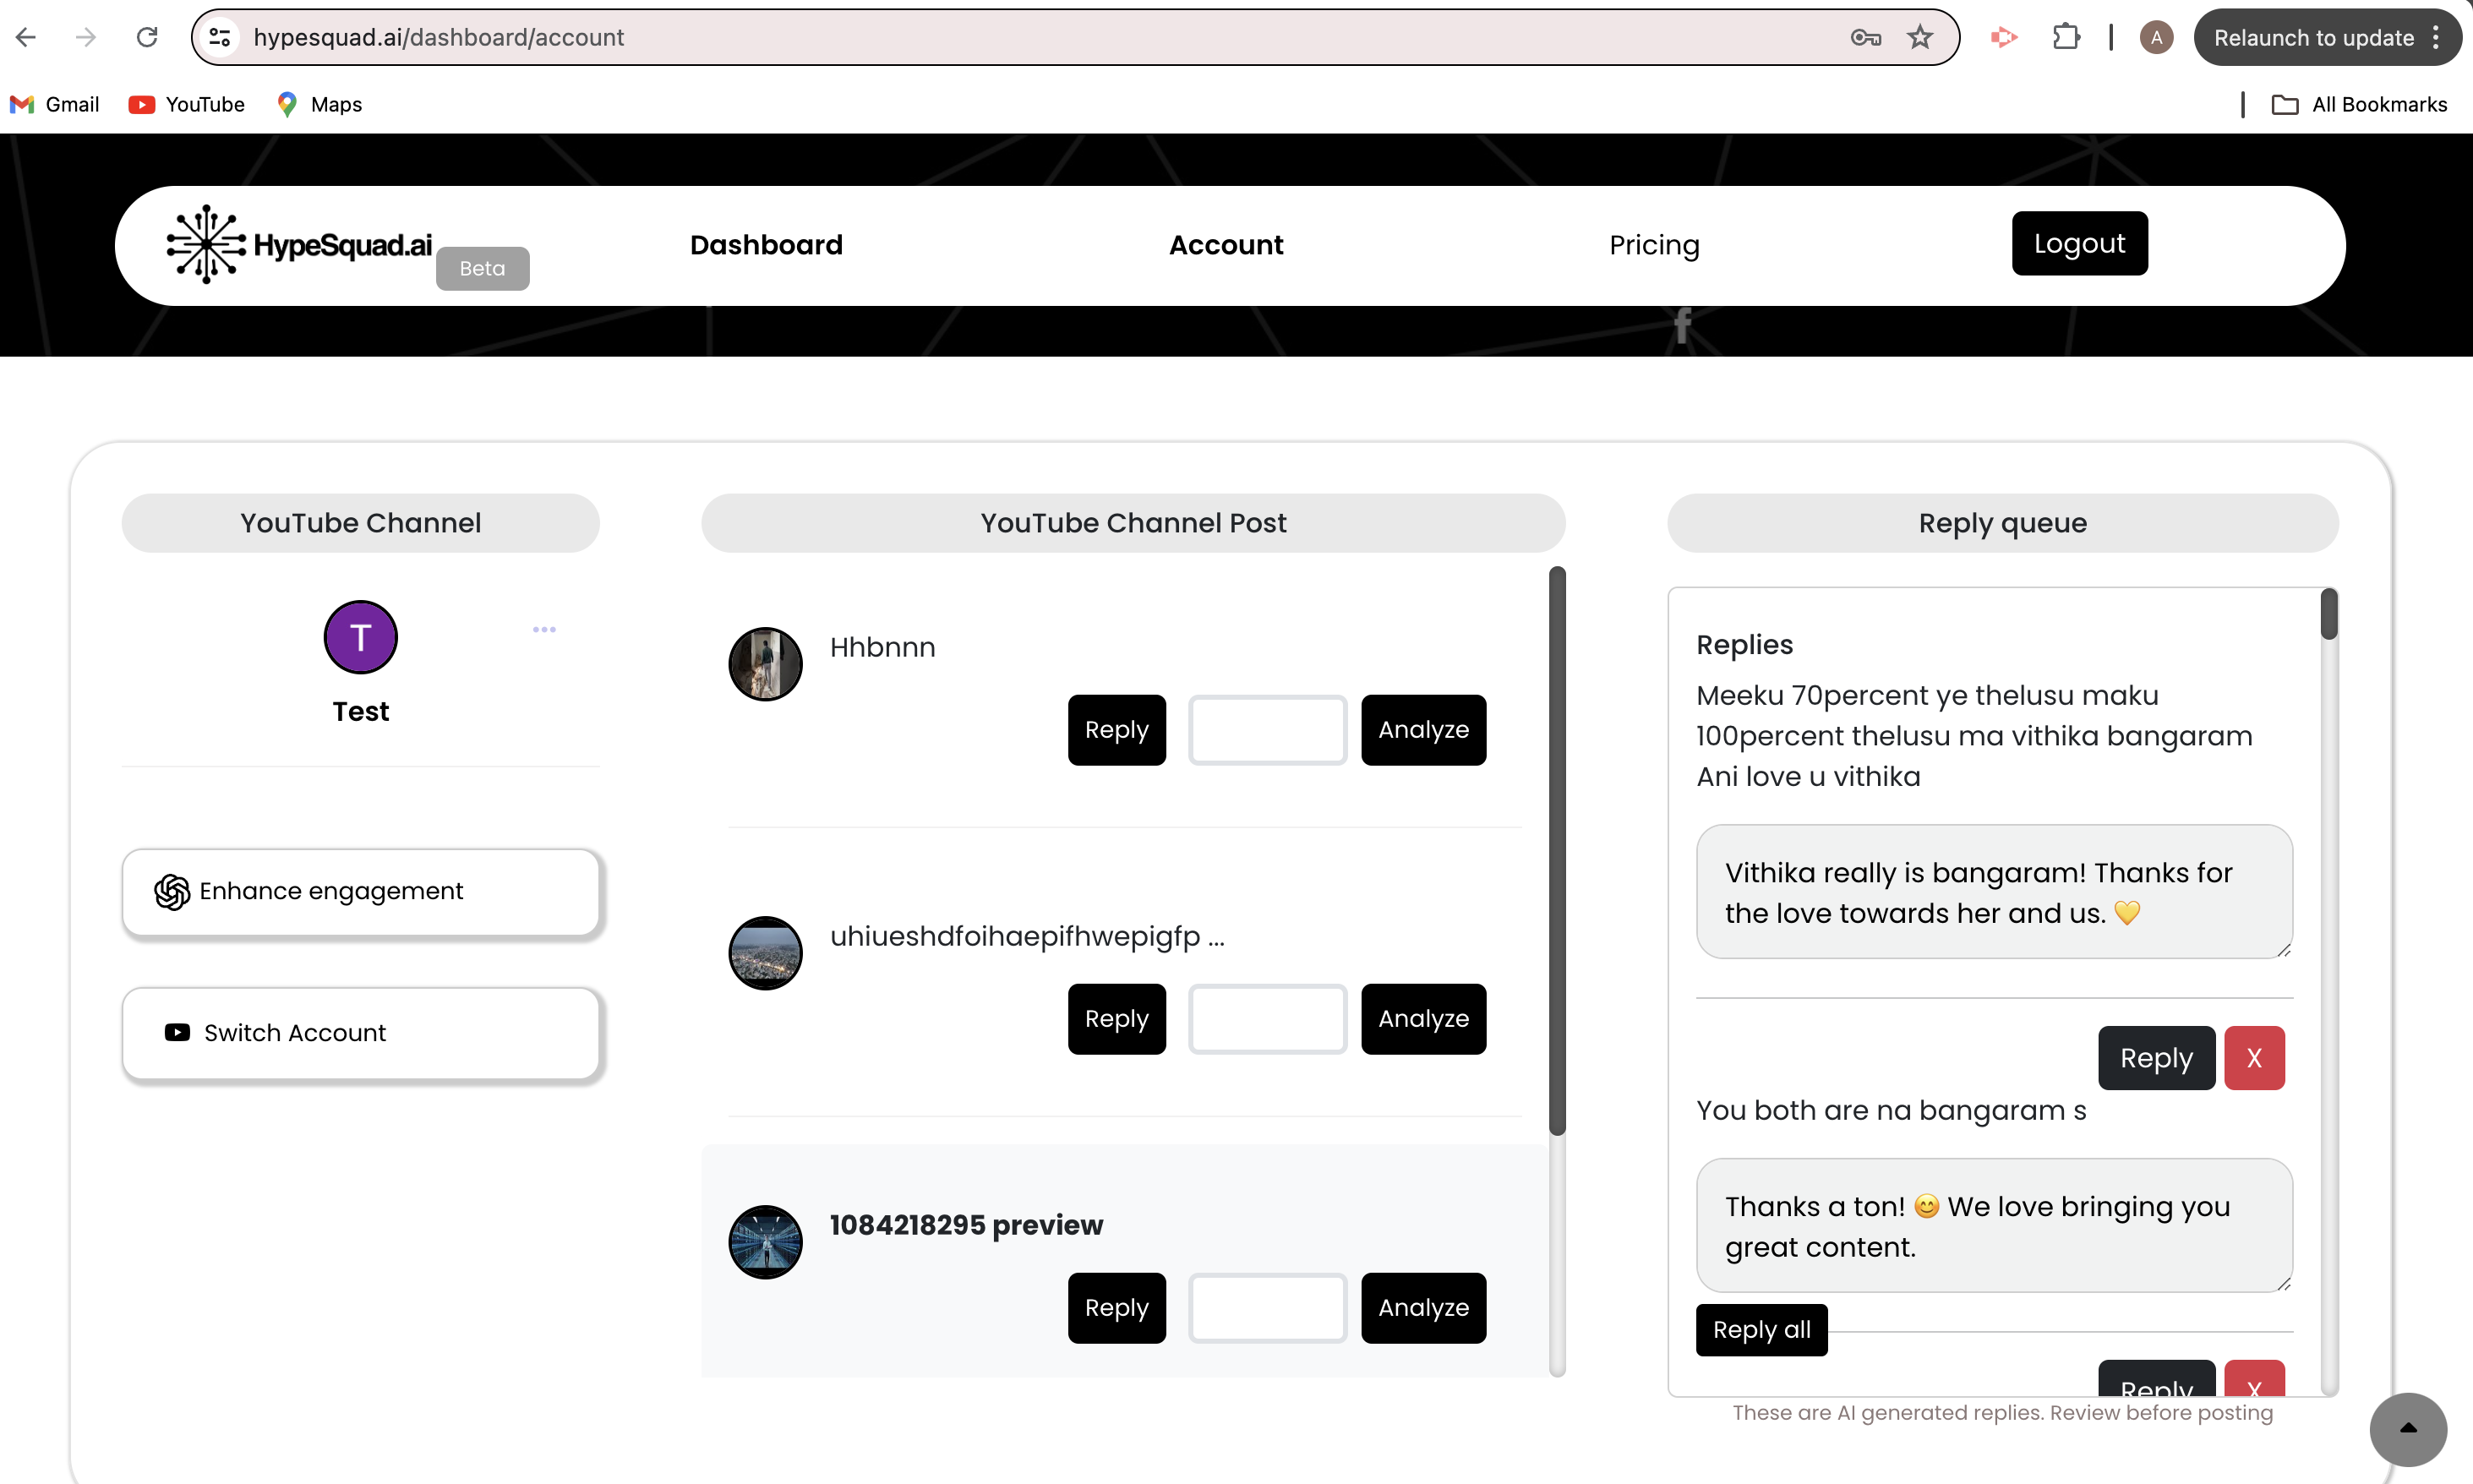The width and height of the screenshot is (2473, 1484).
Task: Open site settings in the address bar
Action: (x=220, y=37)
